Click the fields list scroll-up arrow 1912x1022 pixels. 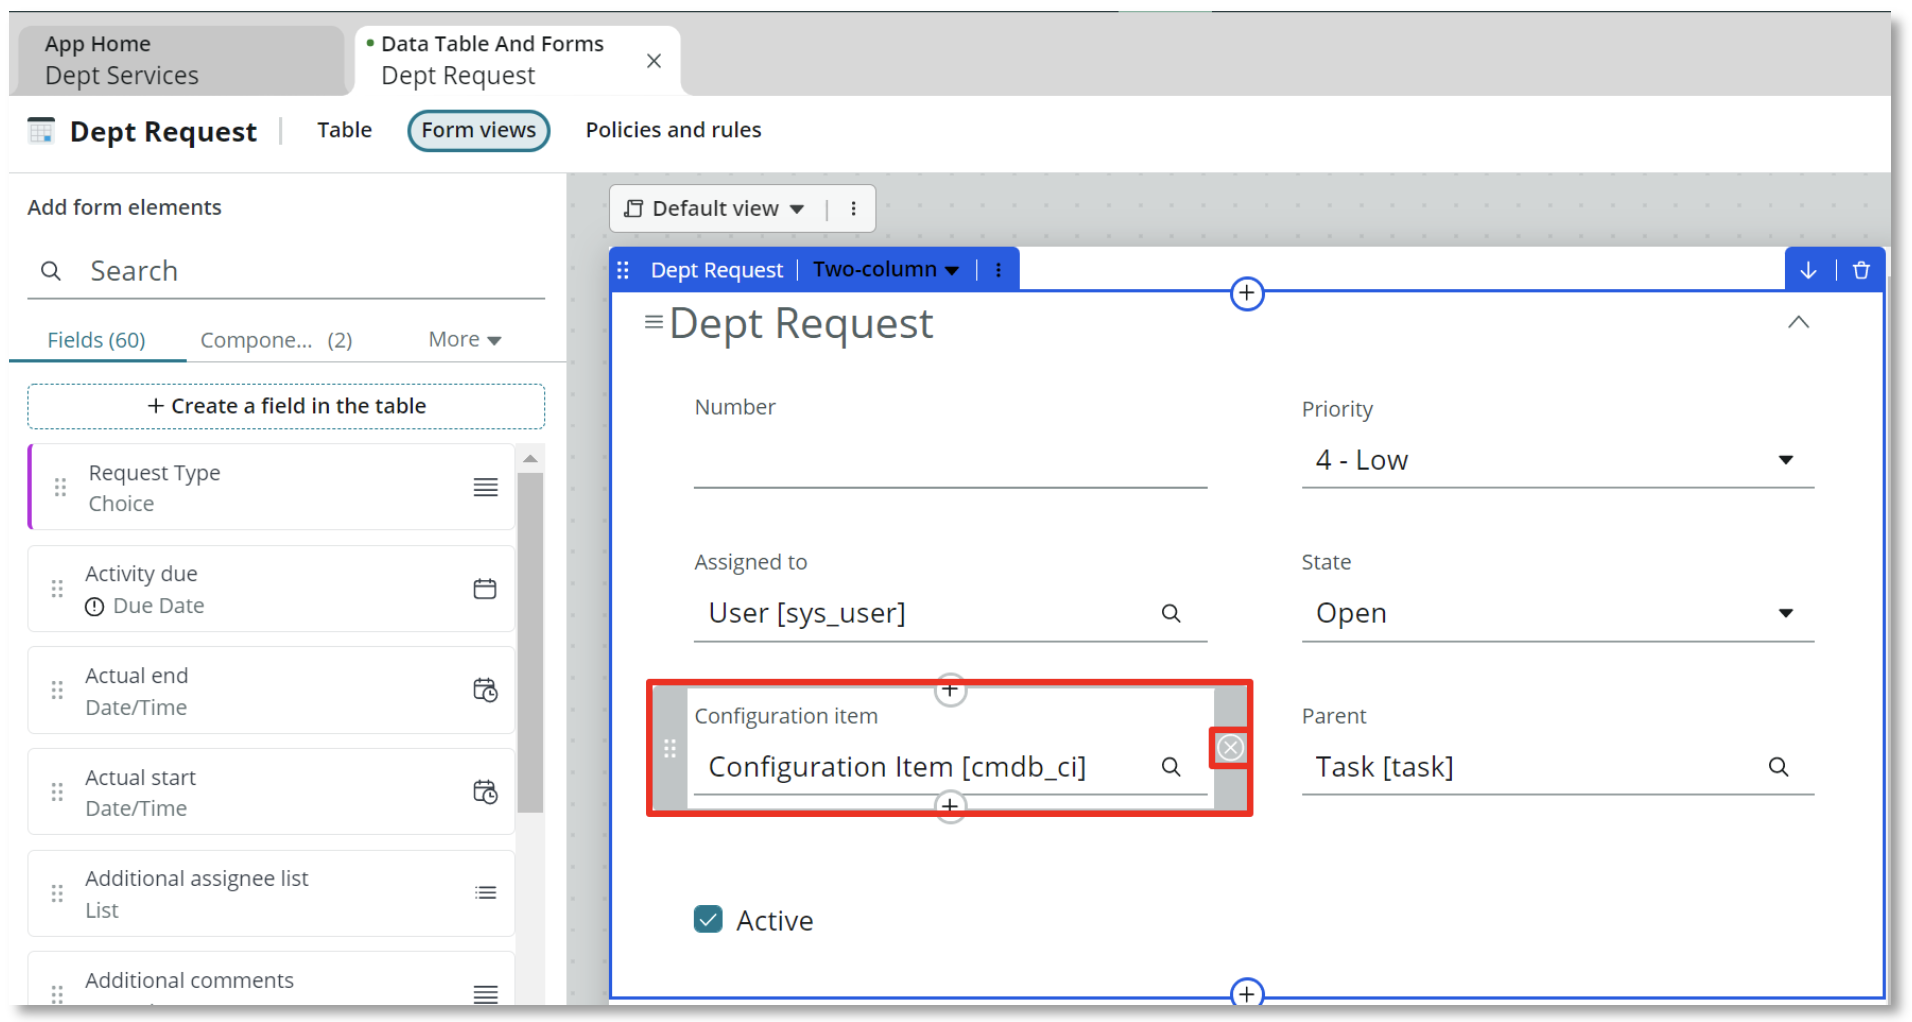pos(531,459)
